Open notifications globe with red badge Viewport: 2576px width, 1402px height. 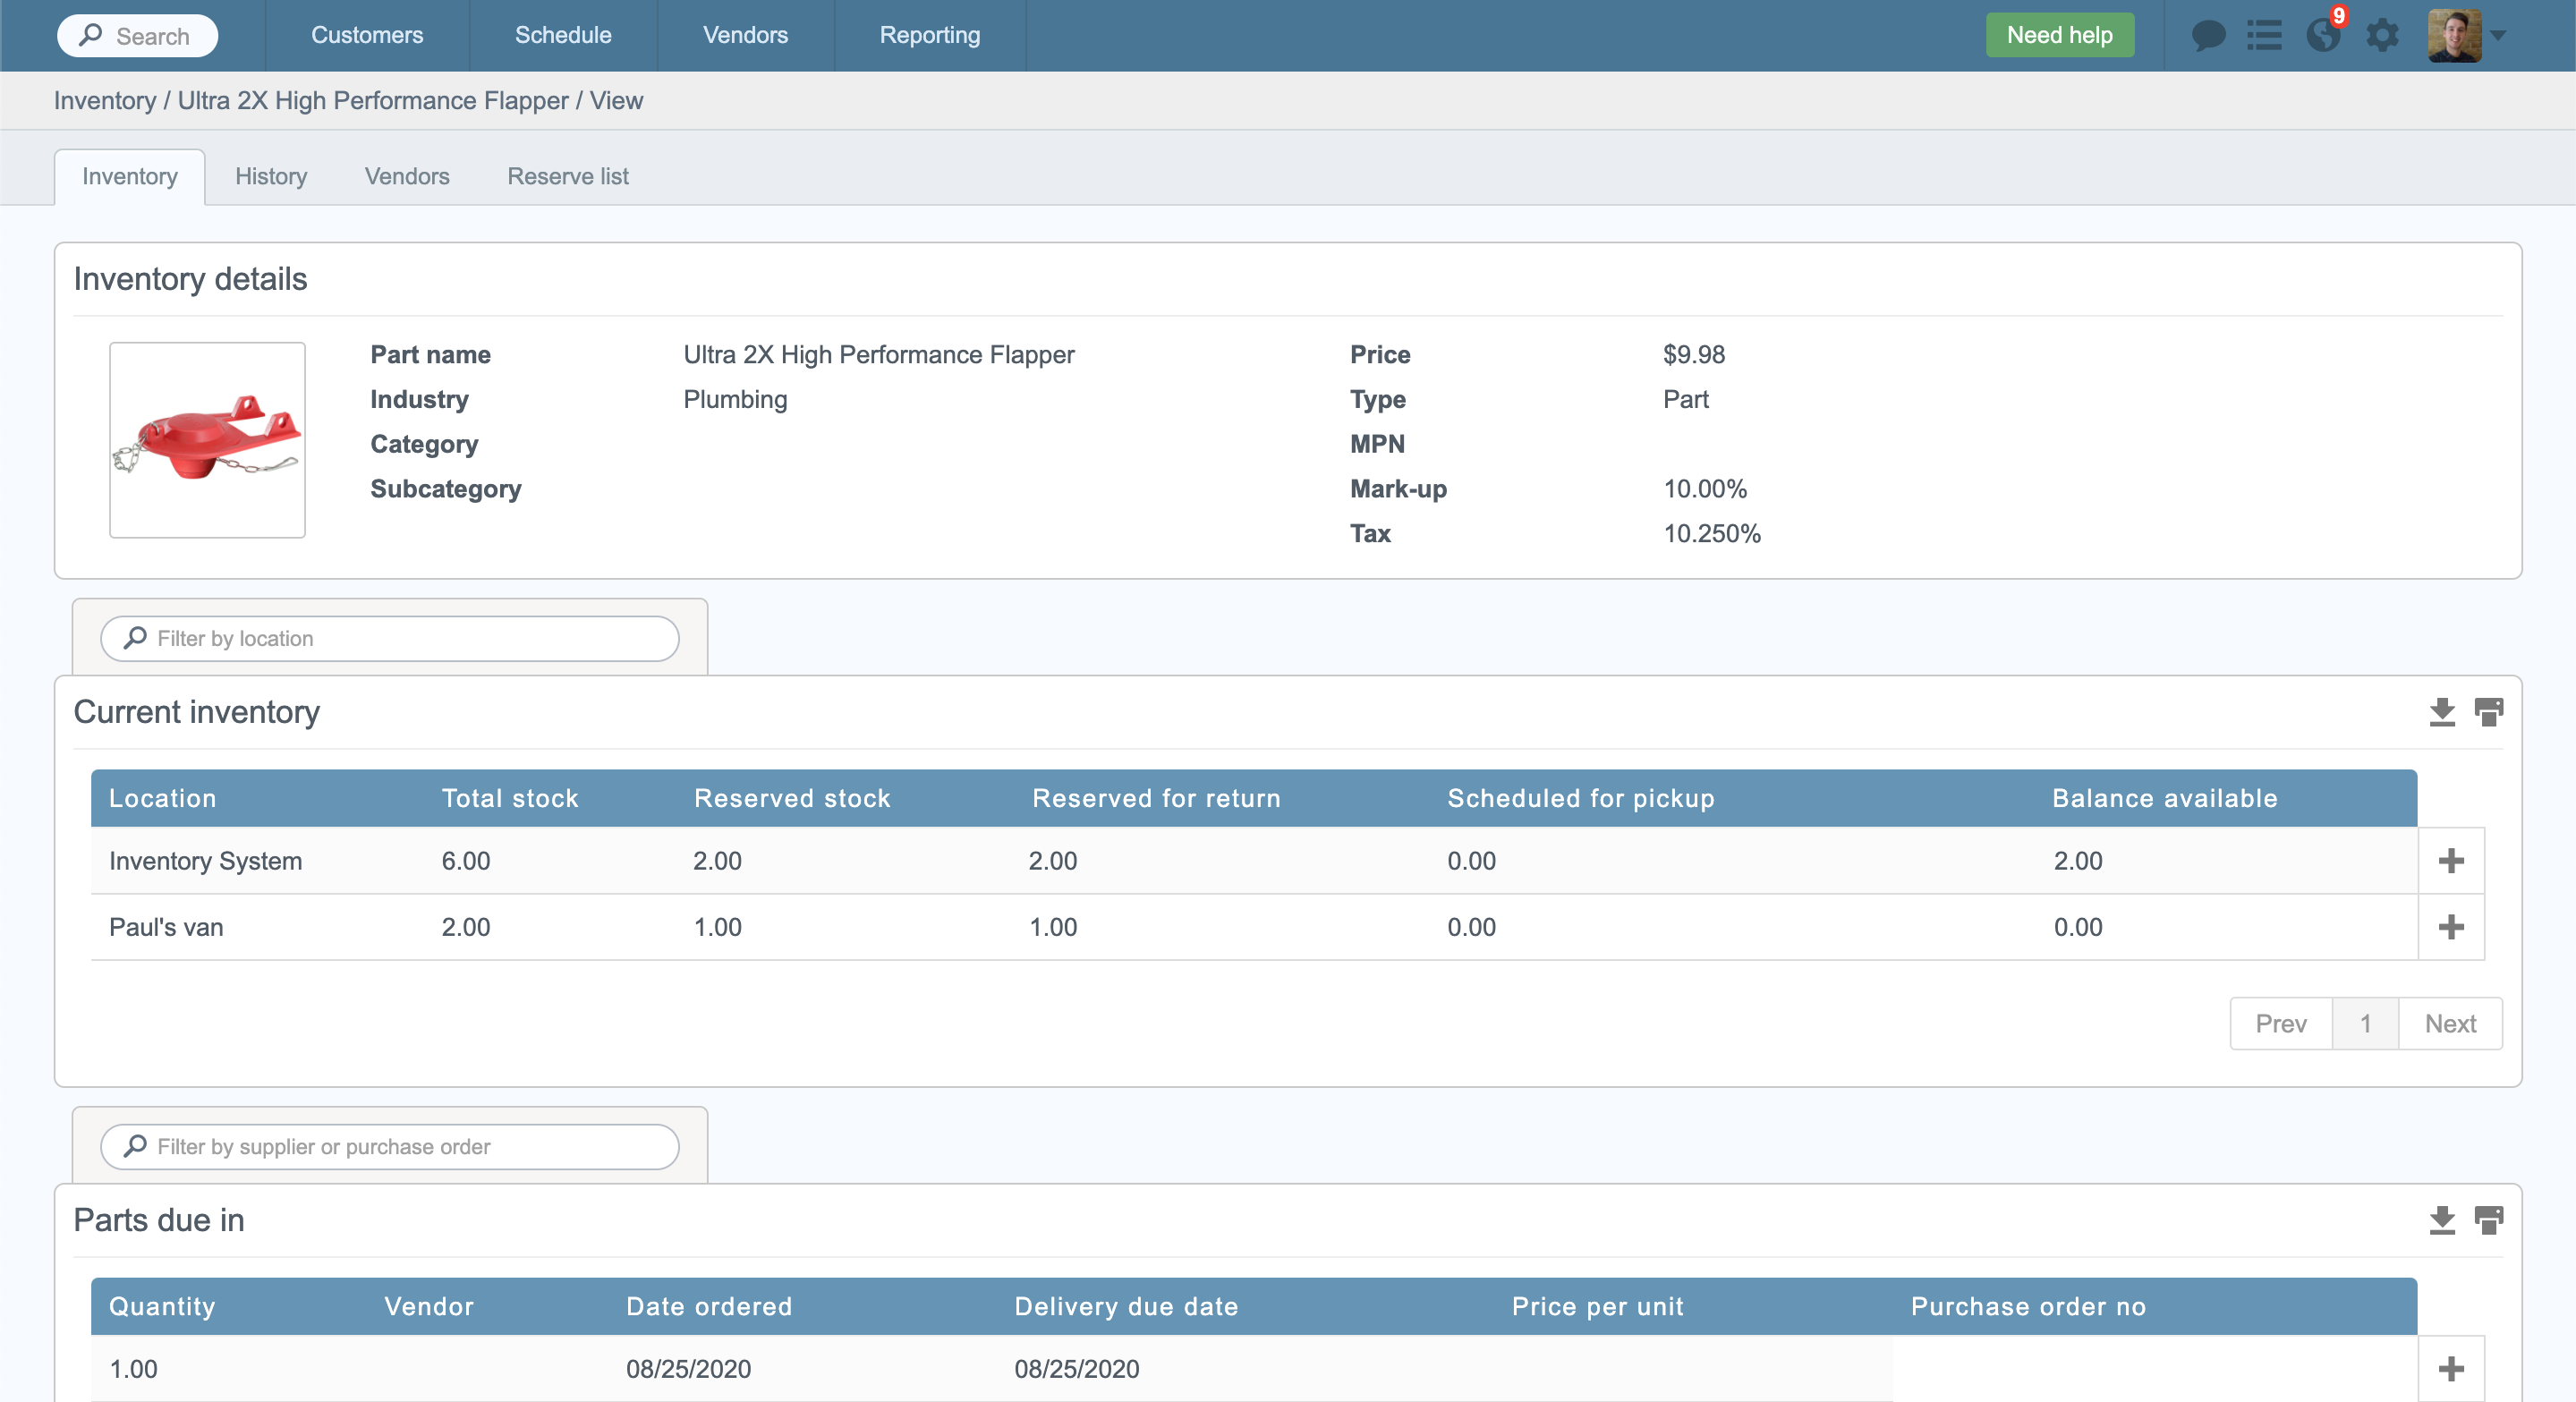pyautogui.click(x=2323, y=36)
